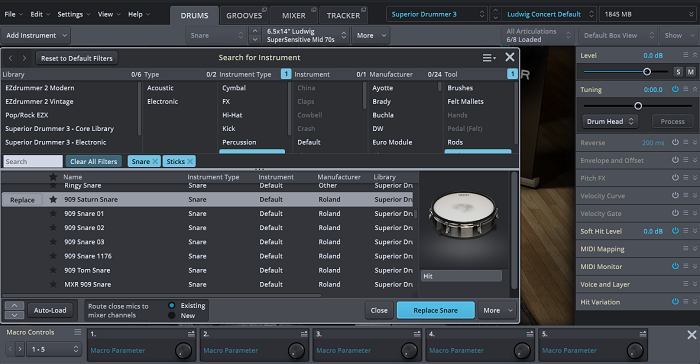The width and height of the screenshot is (700, 364).
Task: Open the Default Box View dropdown
Action: pyautogui.click(x=618, y=35)
